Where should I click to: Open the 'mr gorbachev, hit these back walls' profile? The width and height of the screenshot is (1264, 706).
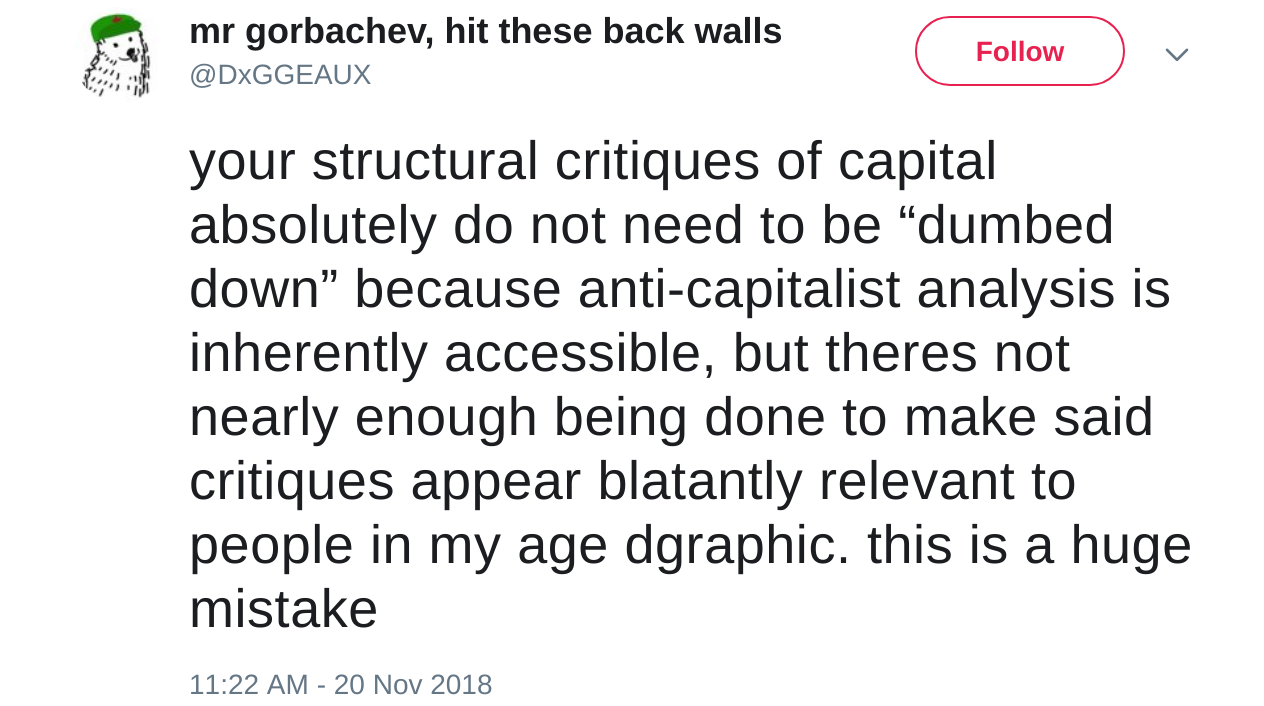(x=485, y=31)
